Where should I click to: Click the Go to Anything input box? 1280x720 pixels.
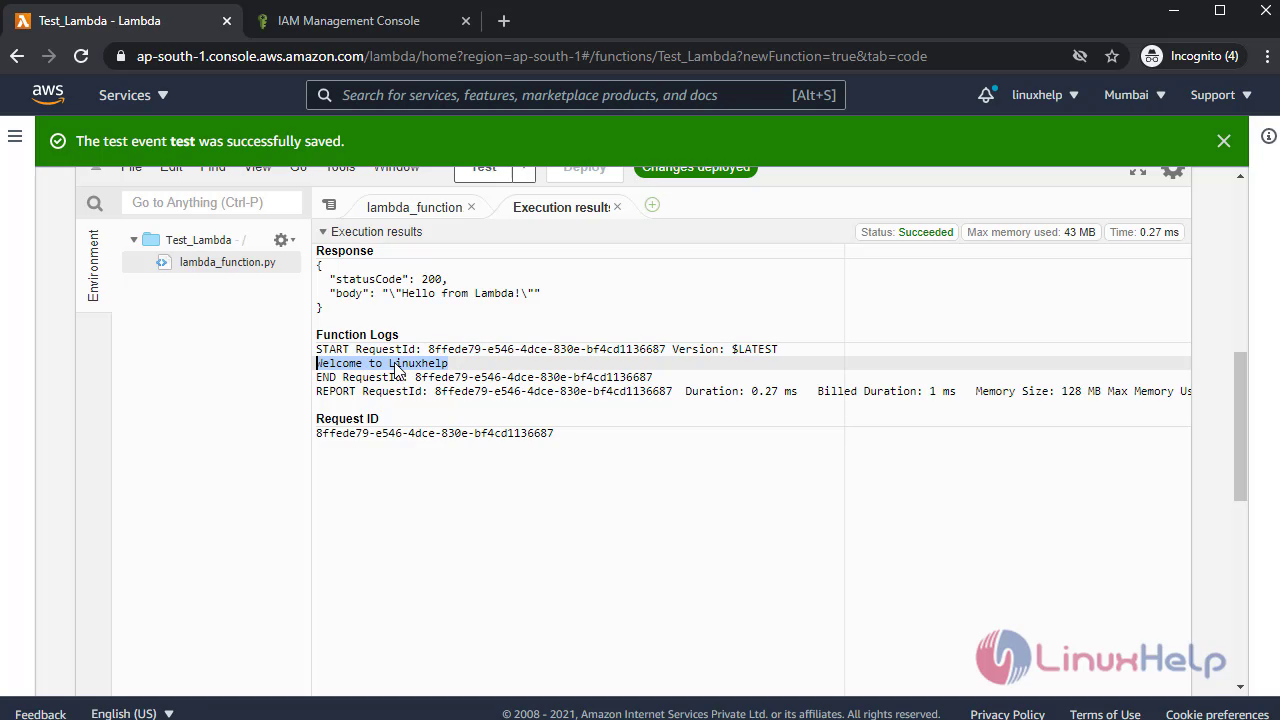212,203
